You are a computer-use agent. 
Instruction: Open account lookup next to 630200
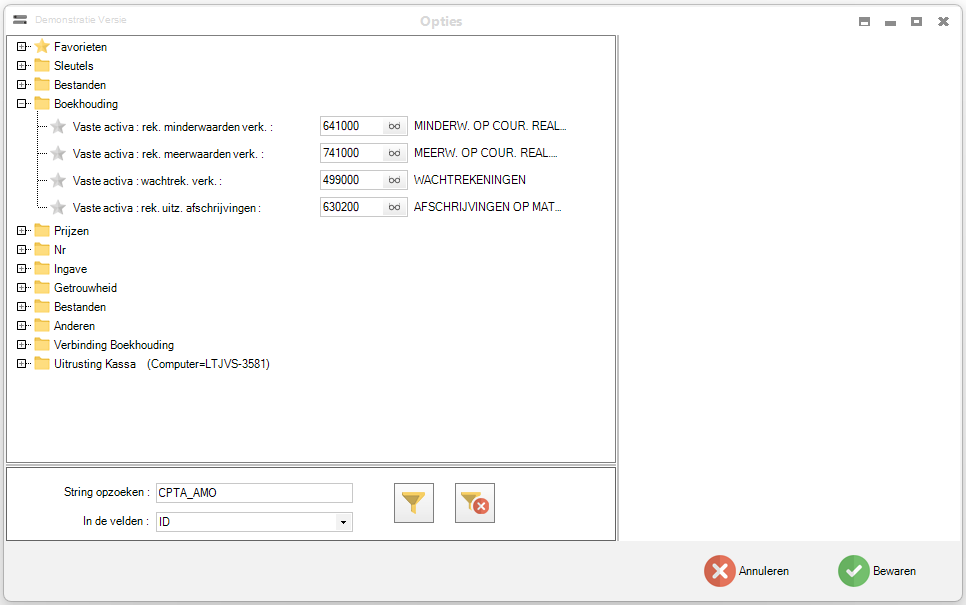[x=395, y=207]
